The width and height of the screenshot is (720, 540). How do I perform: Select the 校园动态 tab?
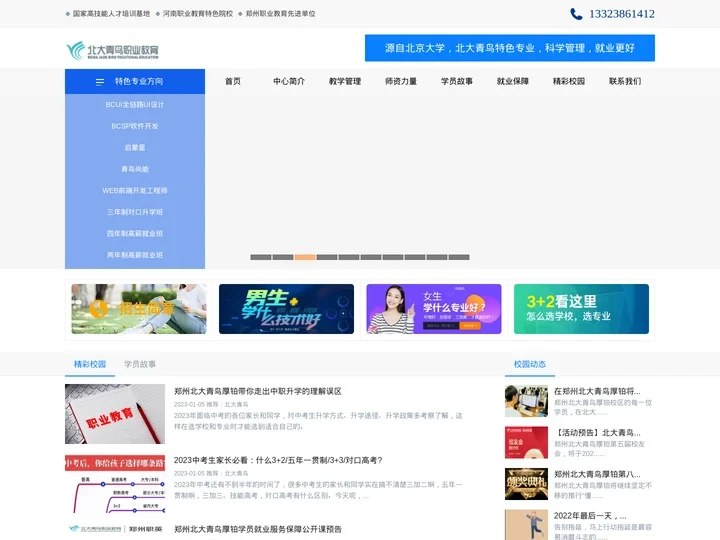[530, 364]
